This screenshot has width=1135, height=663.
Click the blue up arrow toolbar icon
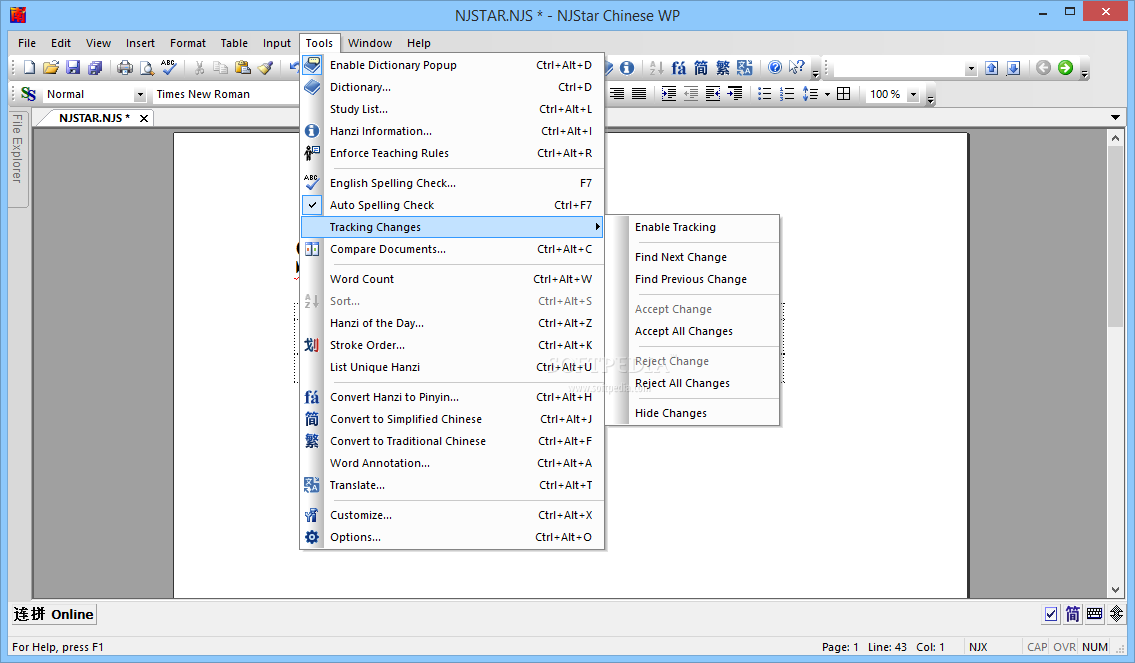pyautogui.click(x=992, y=68)
